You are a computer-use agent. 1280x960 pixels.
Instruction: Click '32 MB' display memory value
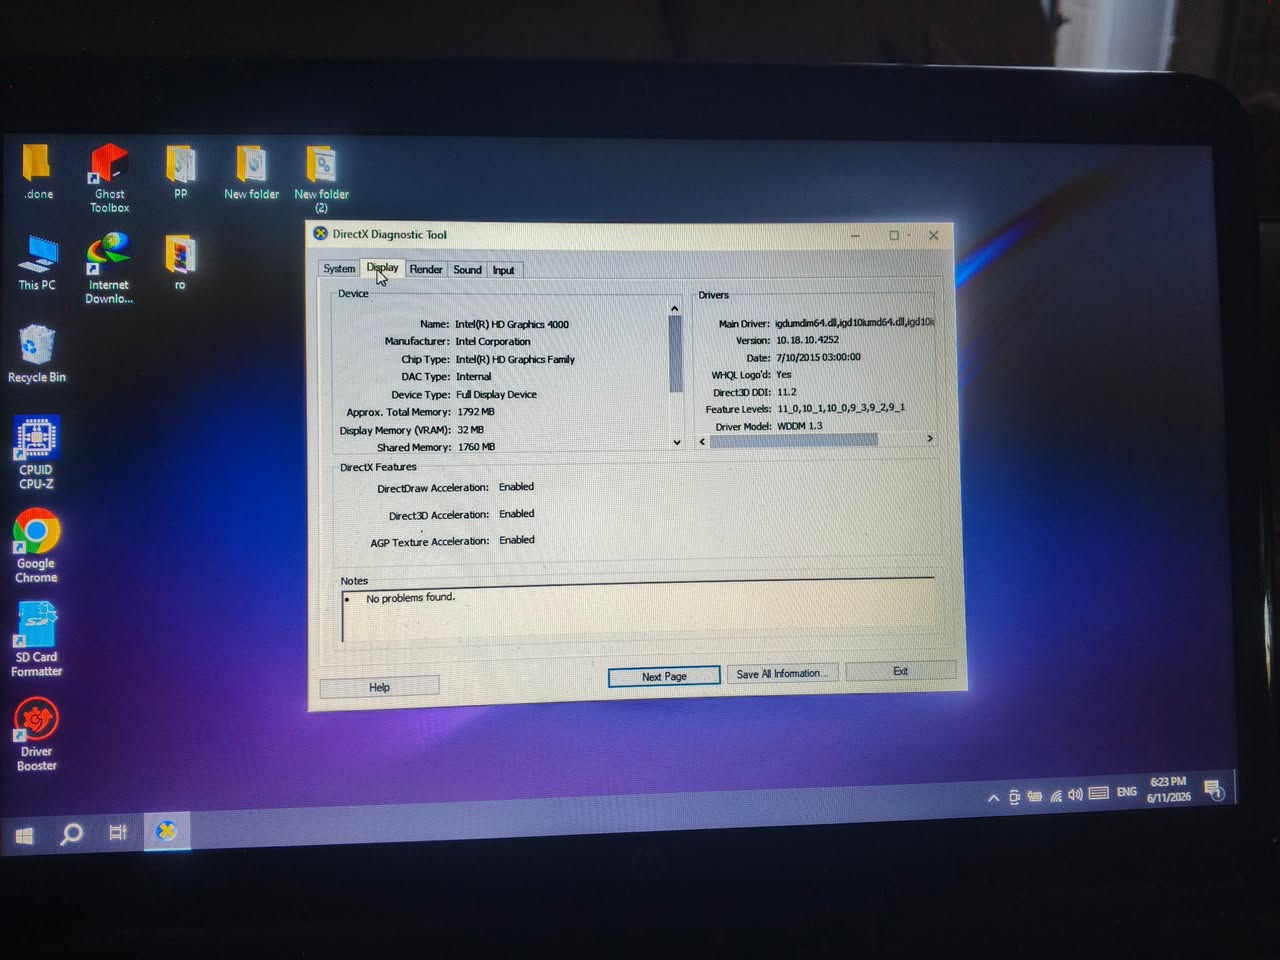click(470, 430)
